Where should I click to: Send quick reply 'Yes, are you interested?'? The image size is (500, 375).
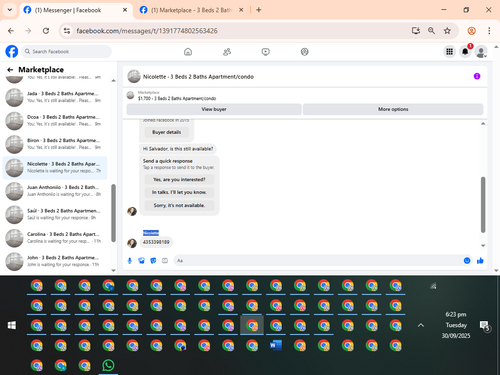point(179,180)
